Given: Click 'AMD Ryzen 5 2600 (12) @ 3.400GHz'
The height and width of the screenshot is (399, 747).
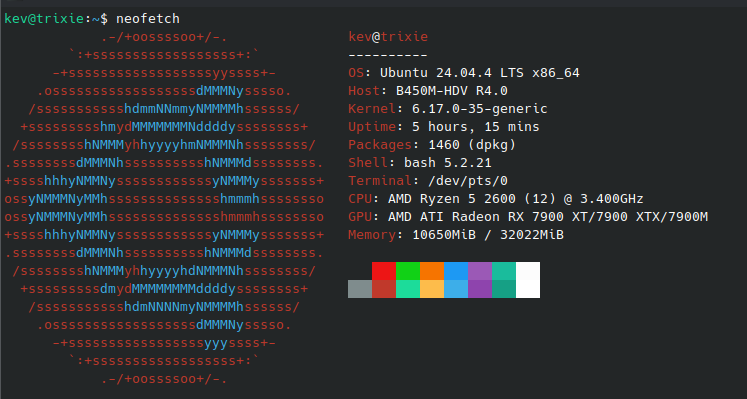Looking at the screenshot, I should (x=516, y=199).
